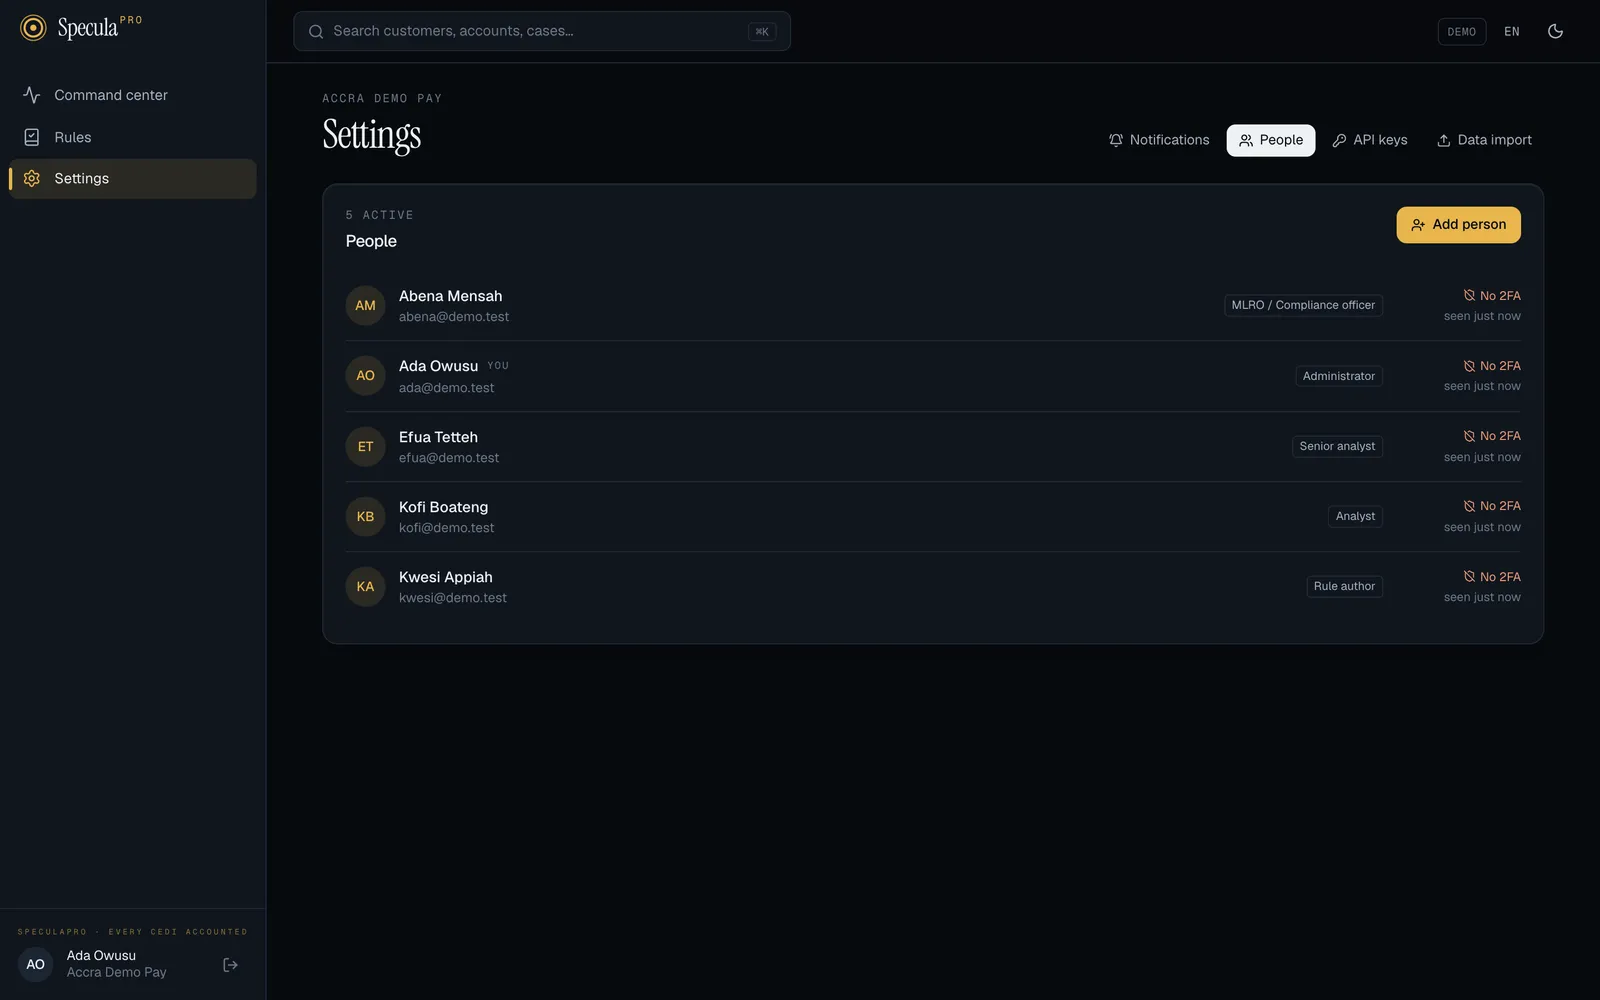
Task: Click kwesi@demo.test email
Action: (453, 598)
